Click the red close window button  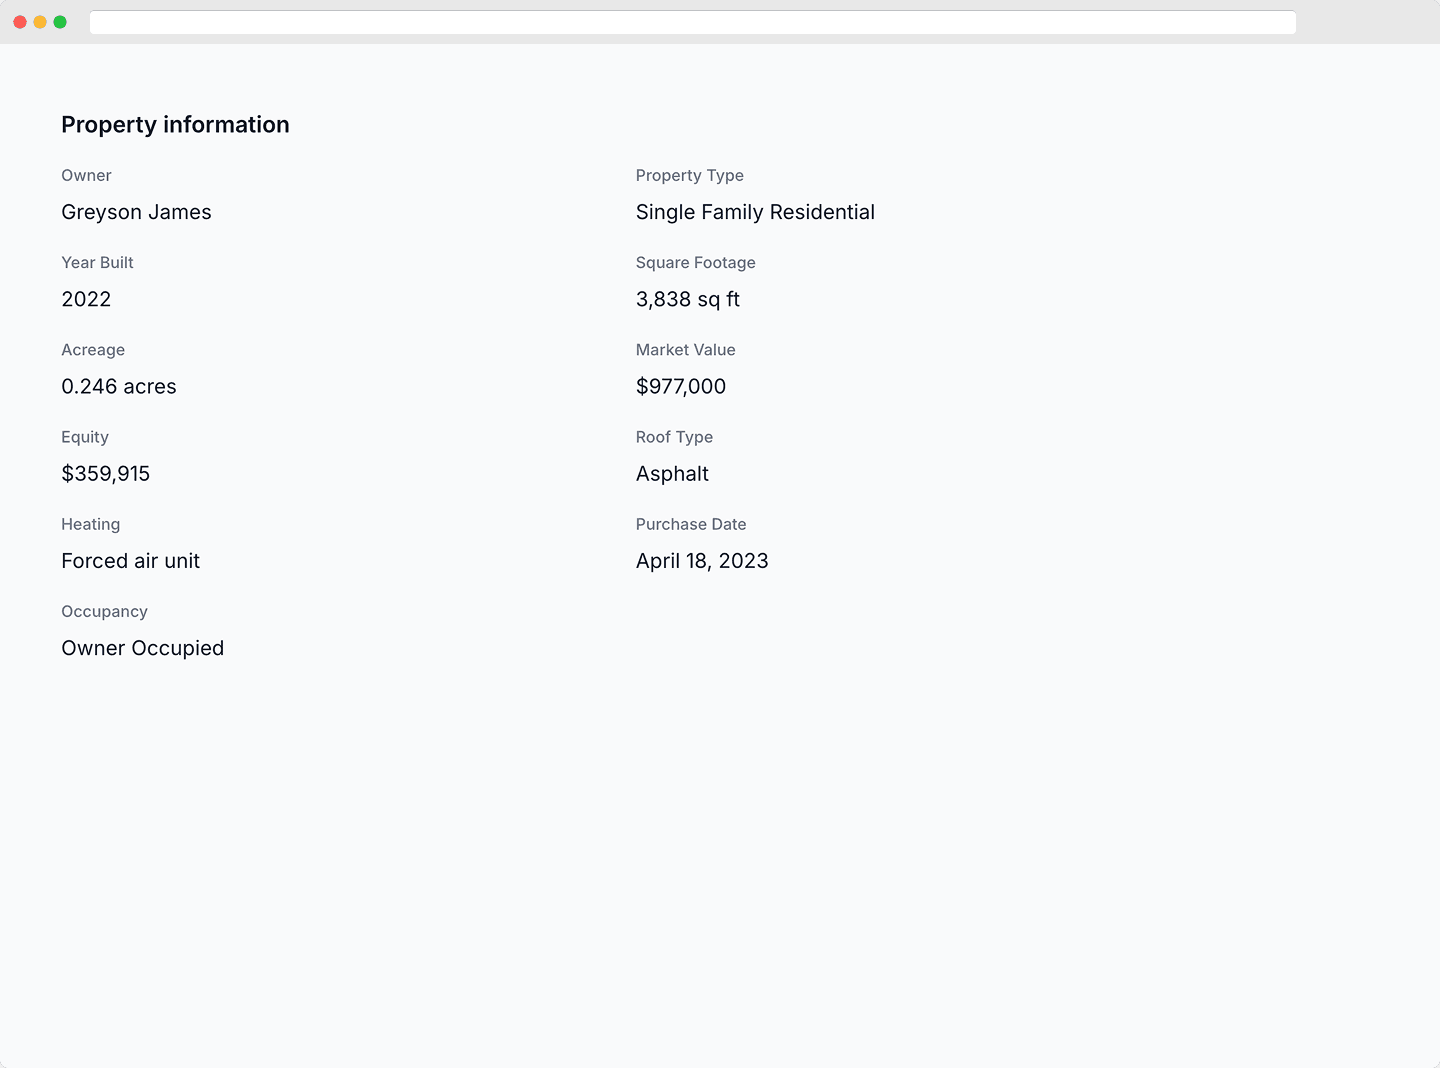tap(20, 22)
